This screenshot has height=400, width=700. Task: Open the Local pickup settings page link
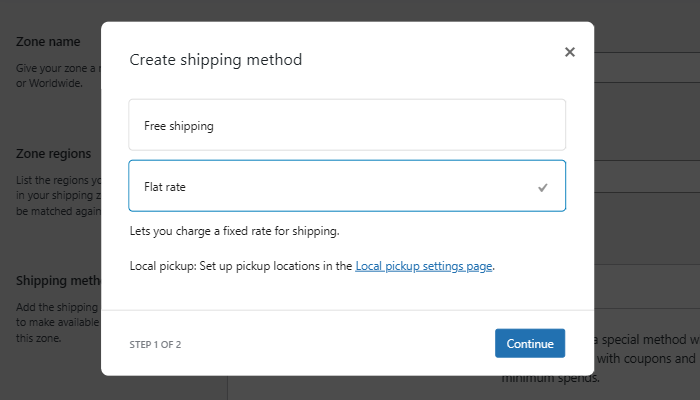click(x=424, y=267)
